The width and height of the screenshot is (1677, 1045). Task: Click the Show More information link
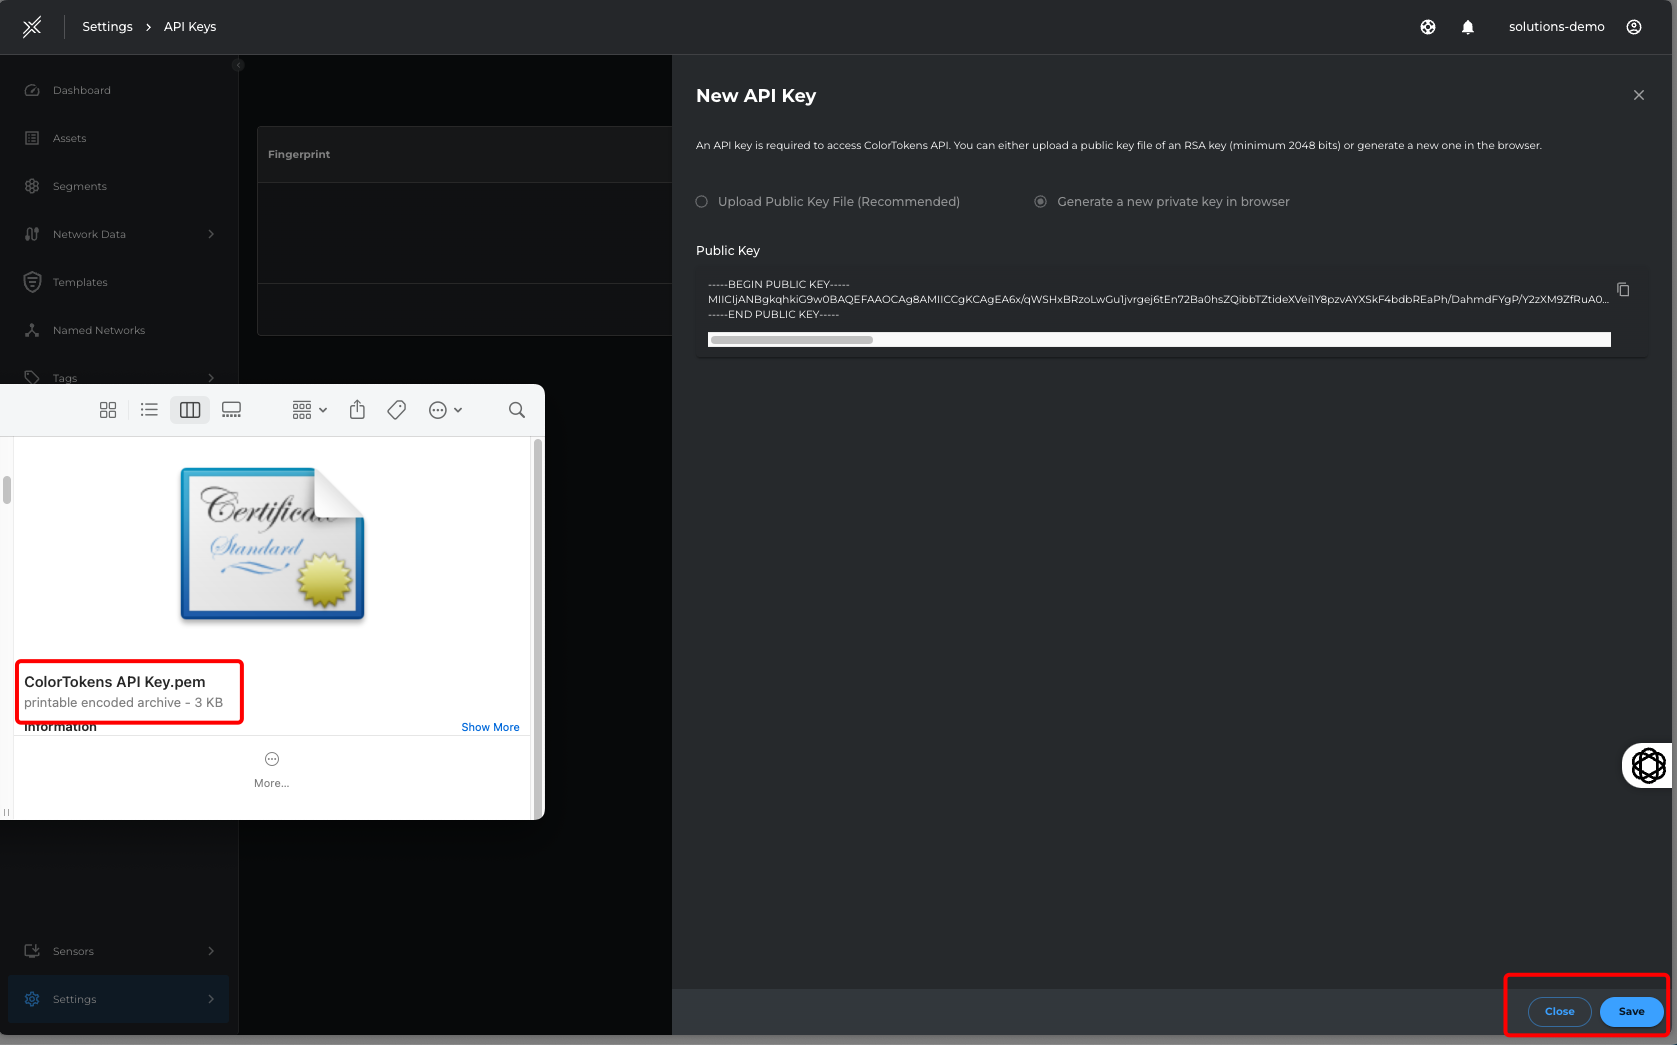(x=490, y=727)
